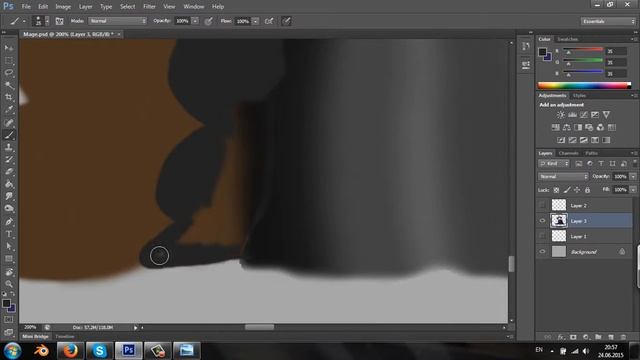The width and height of the screenshot is (640, 360).
Task: Open the Flow slider arrow
Action: pyautogui.click(x=255, y=21)
